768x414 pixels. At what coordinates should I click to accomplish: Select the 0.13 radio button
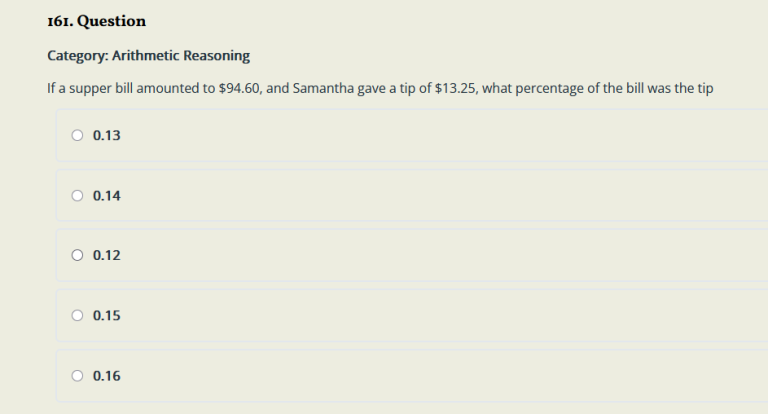click(x=78, y=135)
